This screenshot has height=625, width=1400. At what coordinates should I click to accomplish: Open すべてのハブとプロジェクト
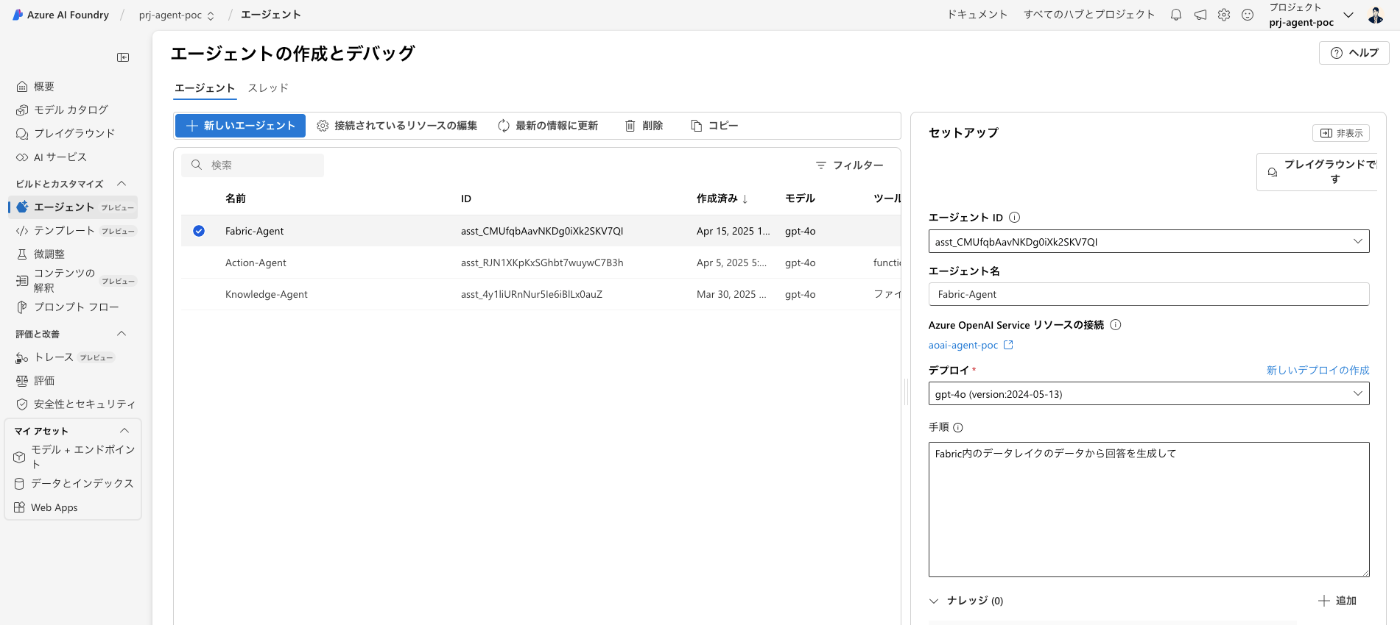point(1089,15)
